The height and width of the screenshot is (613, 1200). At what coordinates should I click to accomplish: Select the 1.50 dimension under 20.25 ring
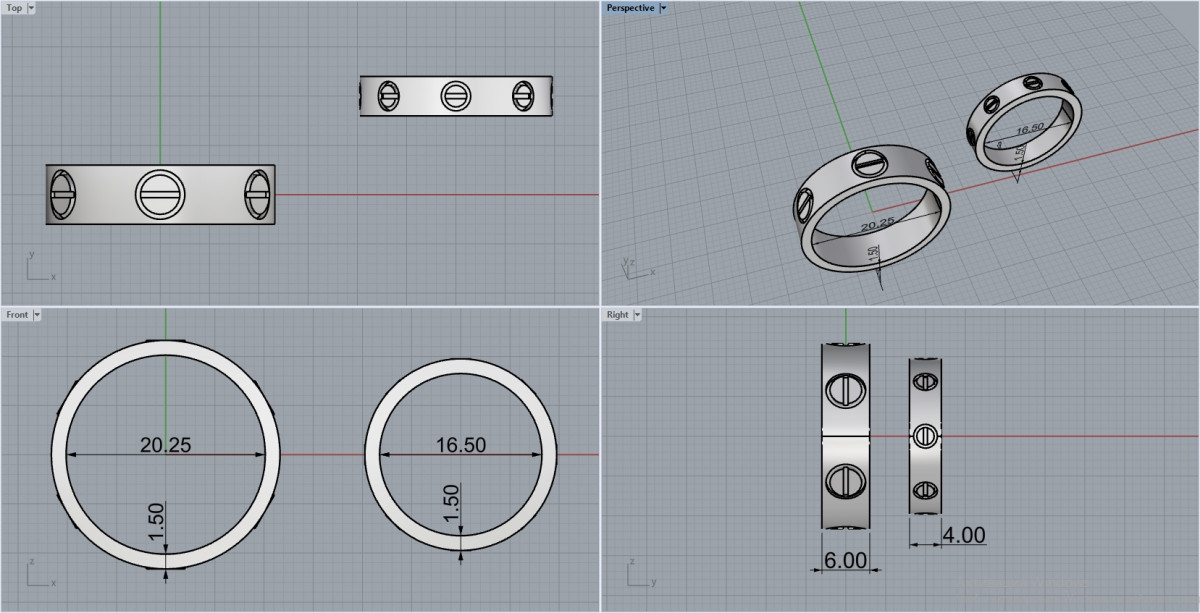[158, 521]
